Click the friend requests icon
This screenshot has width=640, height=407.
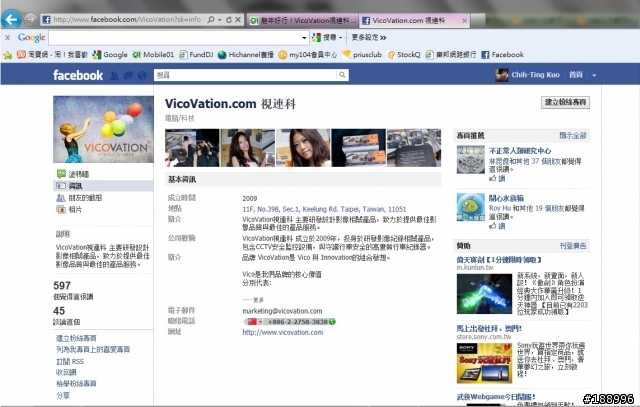click(114, 75)
